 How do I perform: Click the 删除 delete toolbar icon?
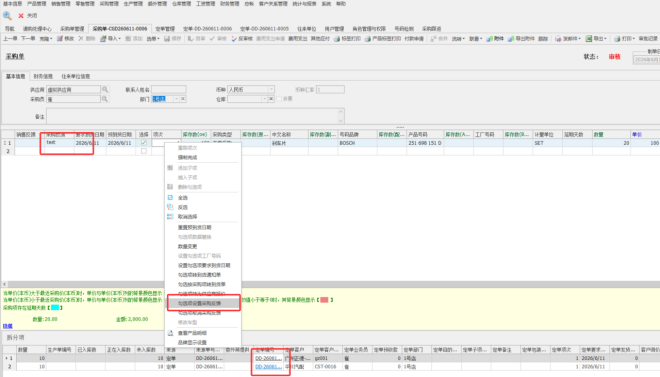click(x=81, y=38)
